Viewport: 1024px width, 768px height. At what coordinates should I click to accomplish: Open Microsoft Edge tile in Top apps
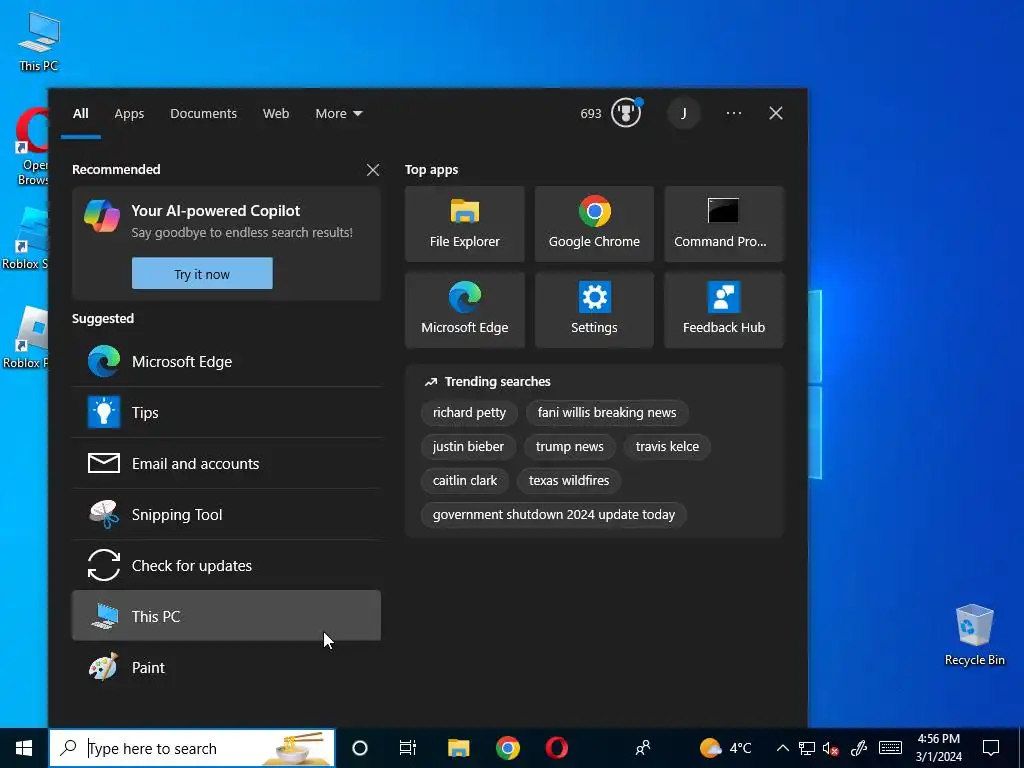click(x=464, y=310)
